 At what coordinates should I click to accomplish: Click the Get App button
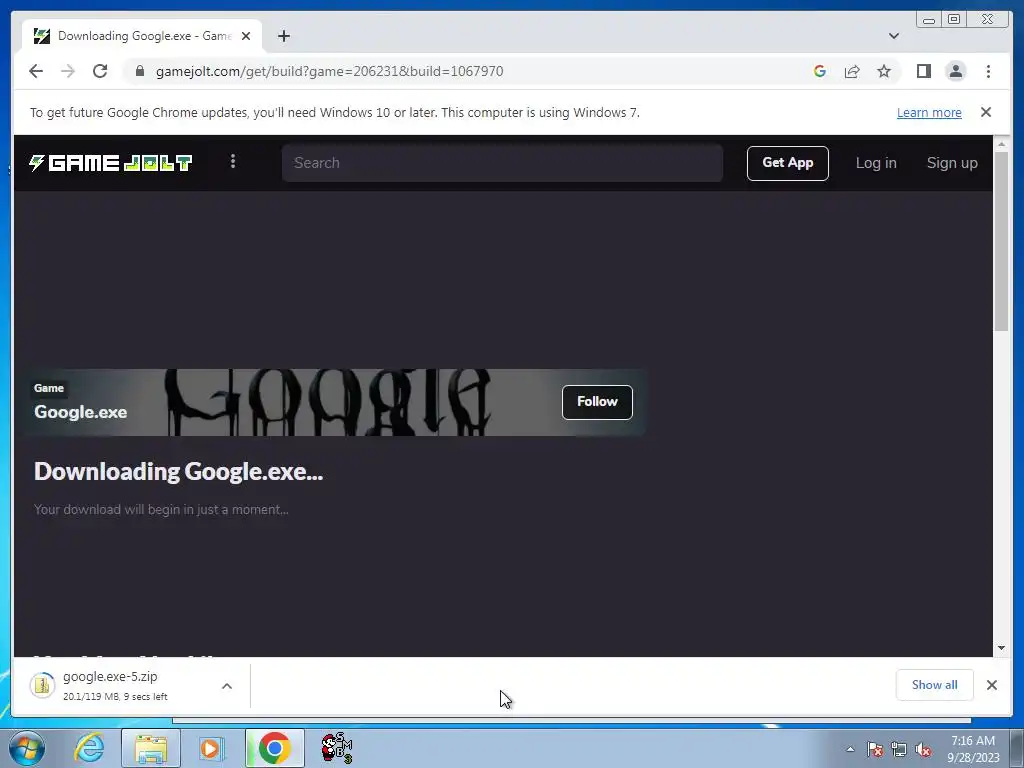point(788,163)
